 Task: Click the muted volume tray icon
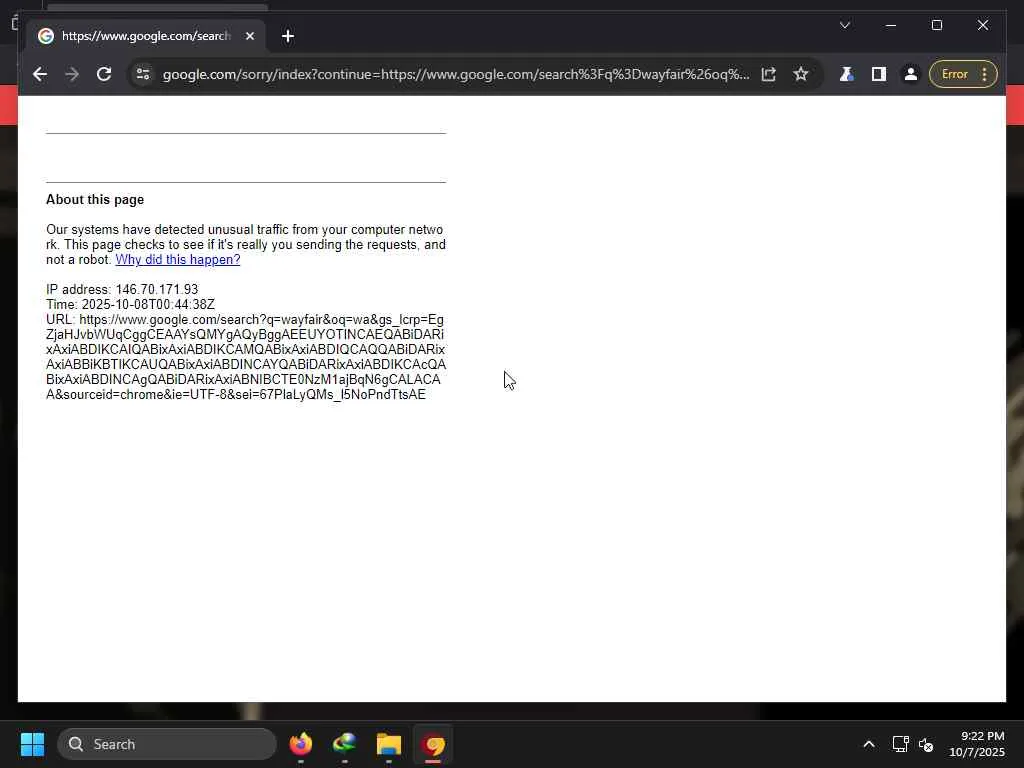(x=925, y=744)
